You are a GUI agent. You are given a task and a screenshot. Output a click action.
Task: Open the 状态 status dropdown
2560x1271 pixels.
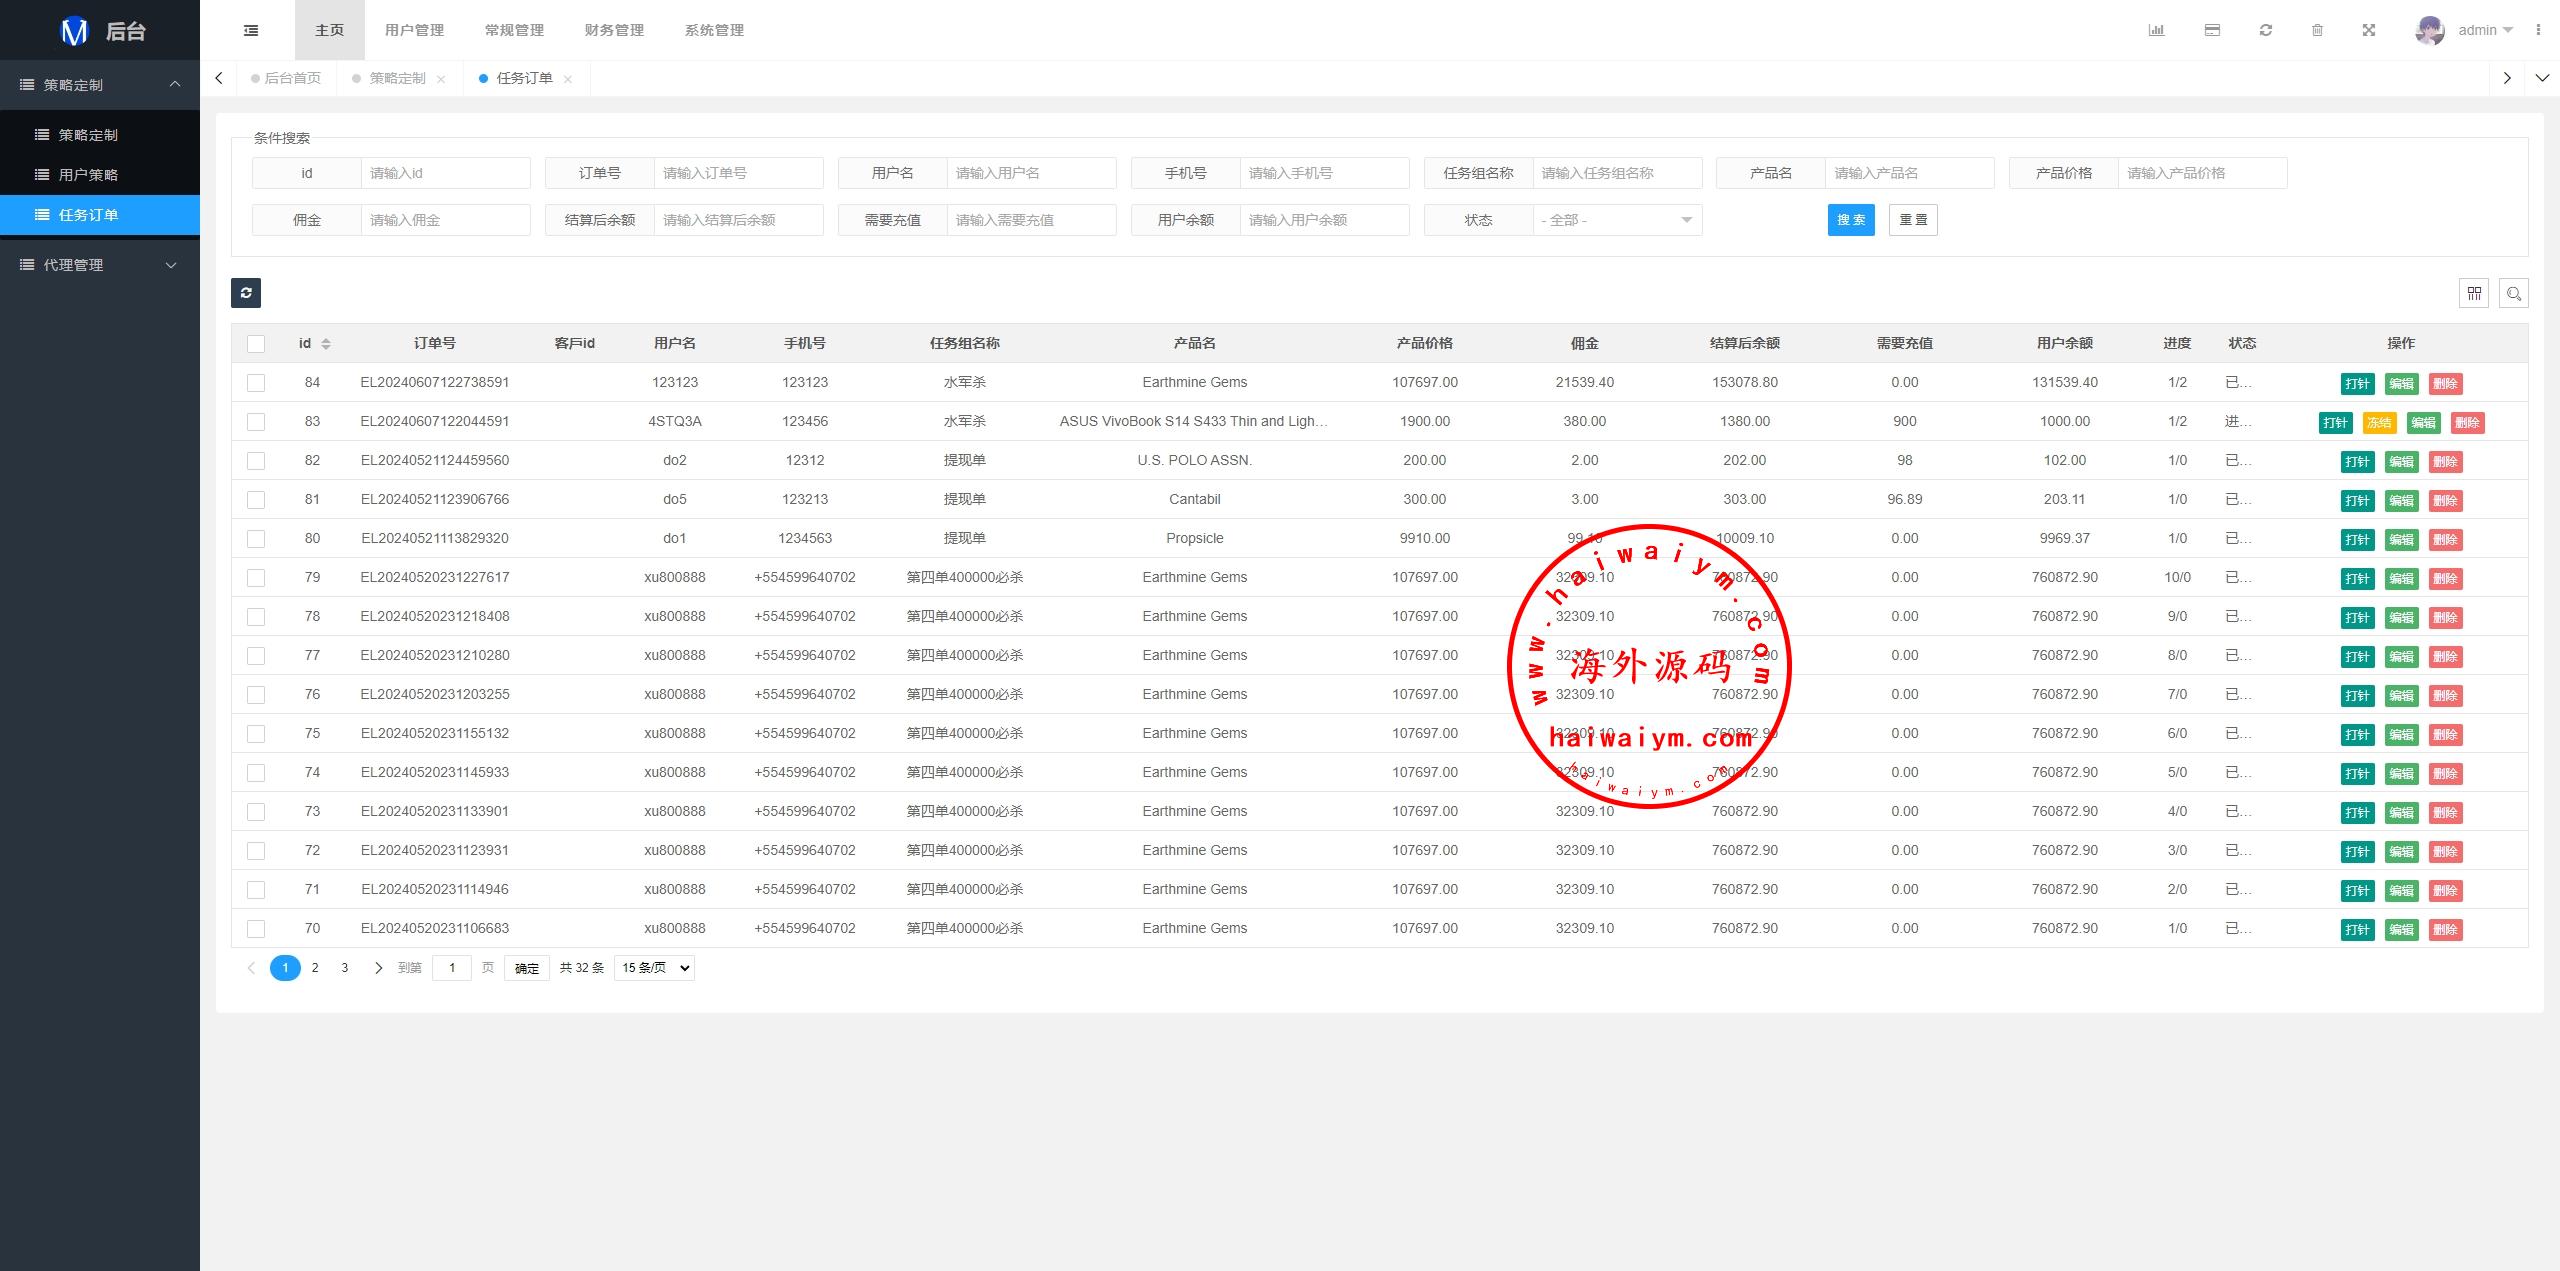tap(1617, 220)
